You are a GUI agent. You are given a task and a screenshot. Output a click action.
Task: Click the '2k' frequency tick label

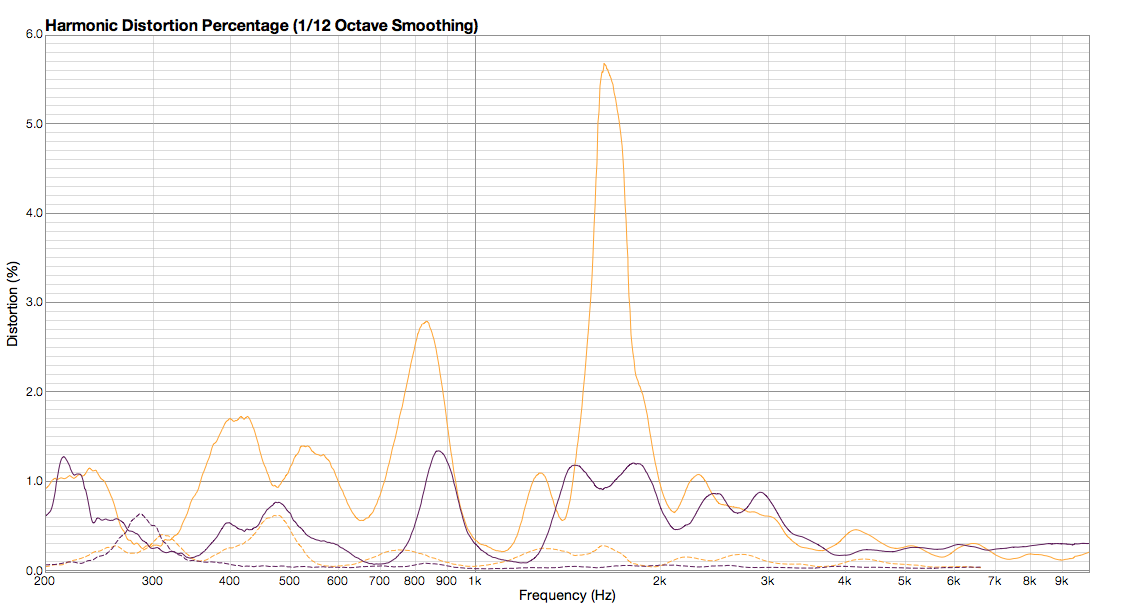(660, 581)
